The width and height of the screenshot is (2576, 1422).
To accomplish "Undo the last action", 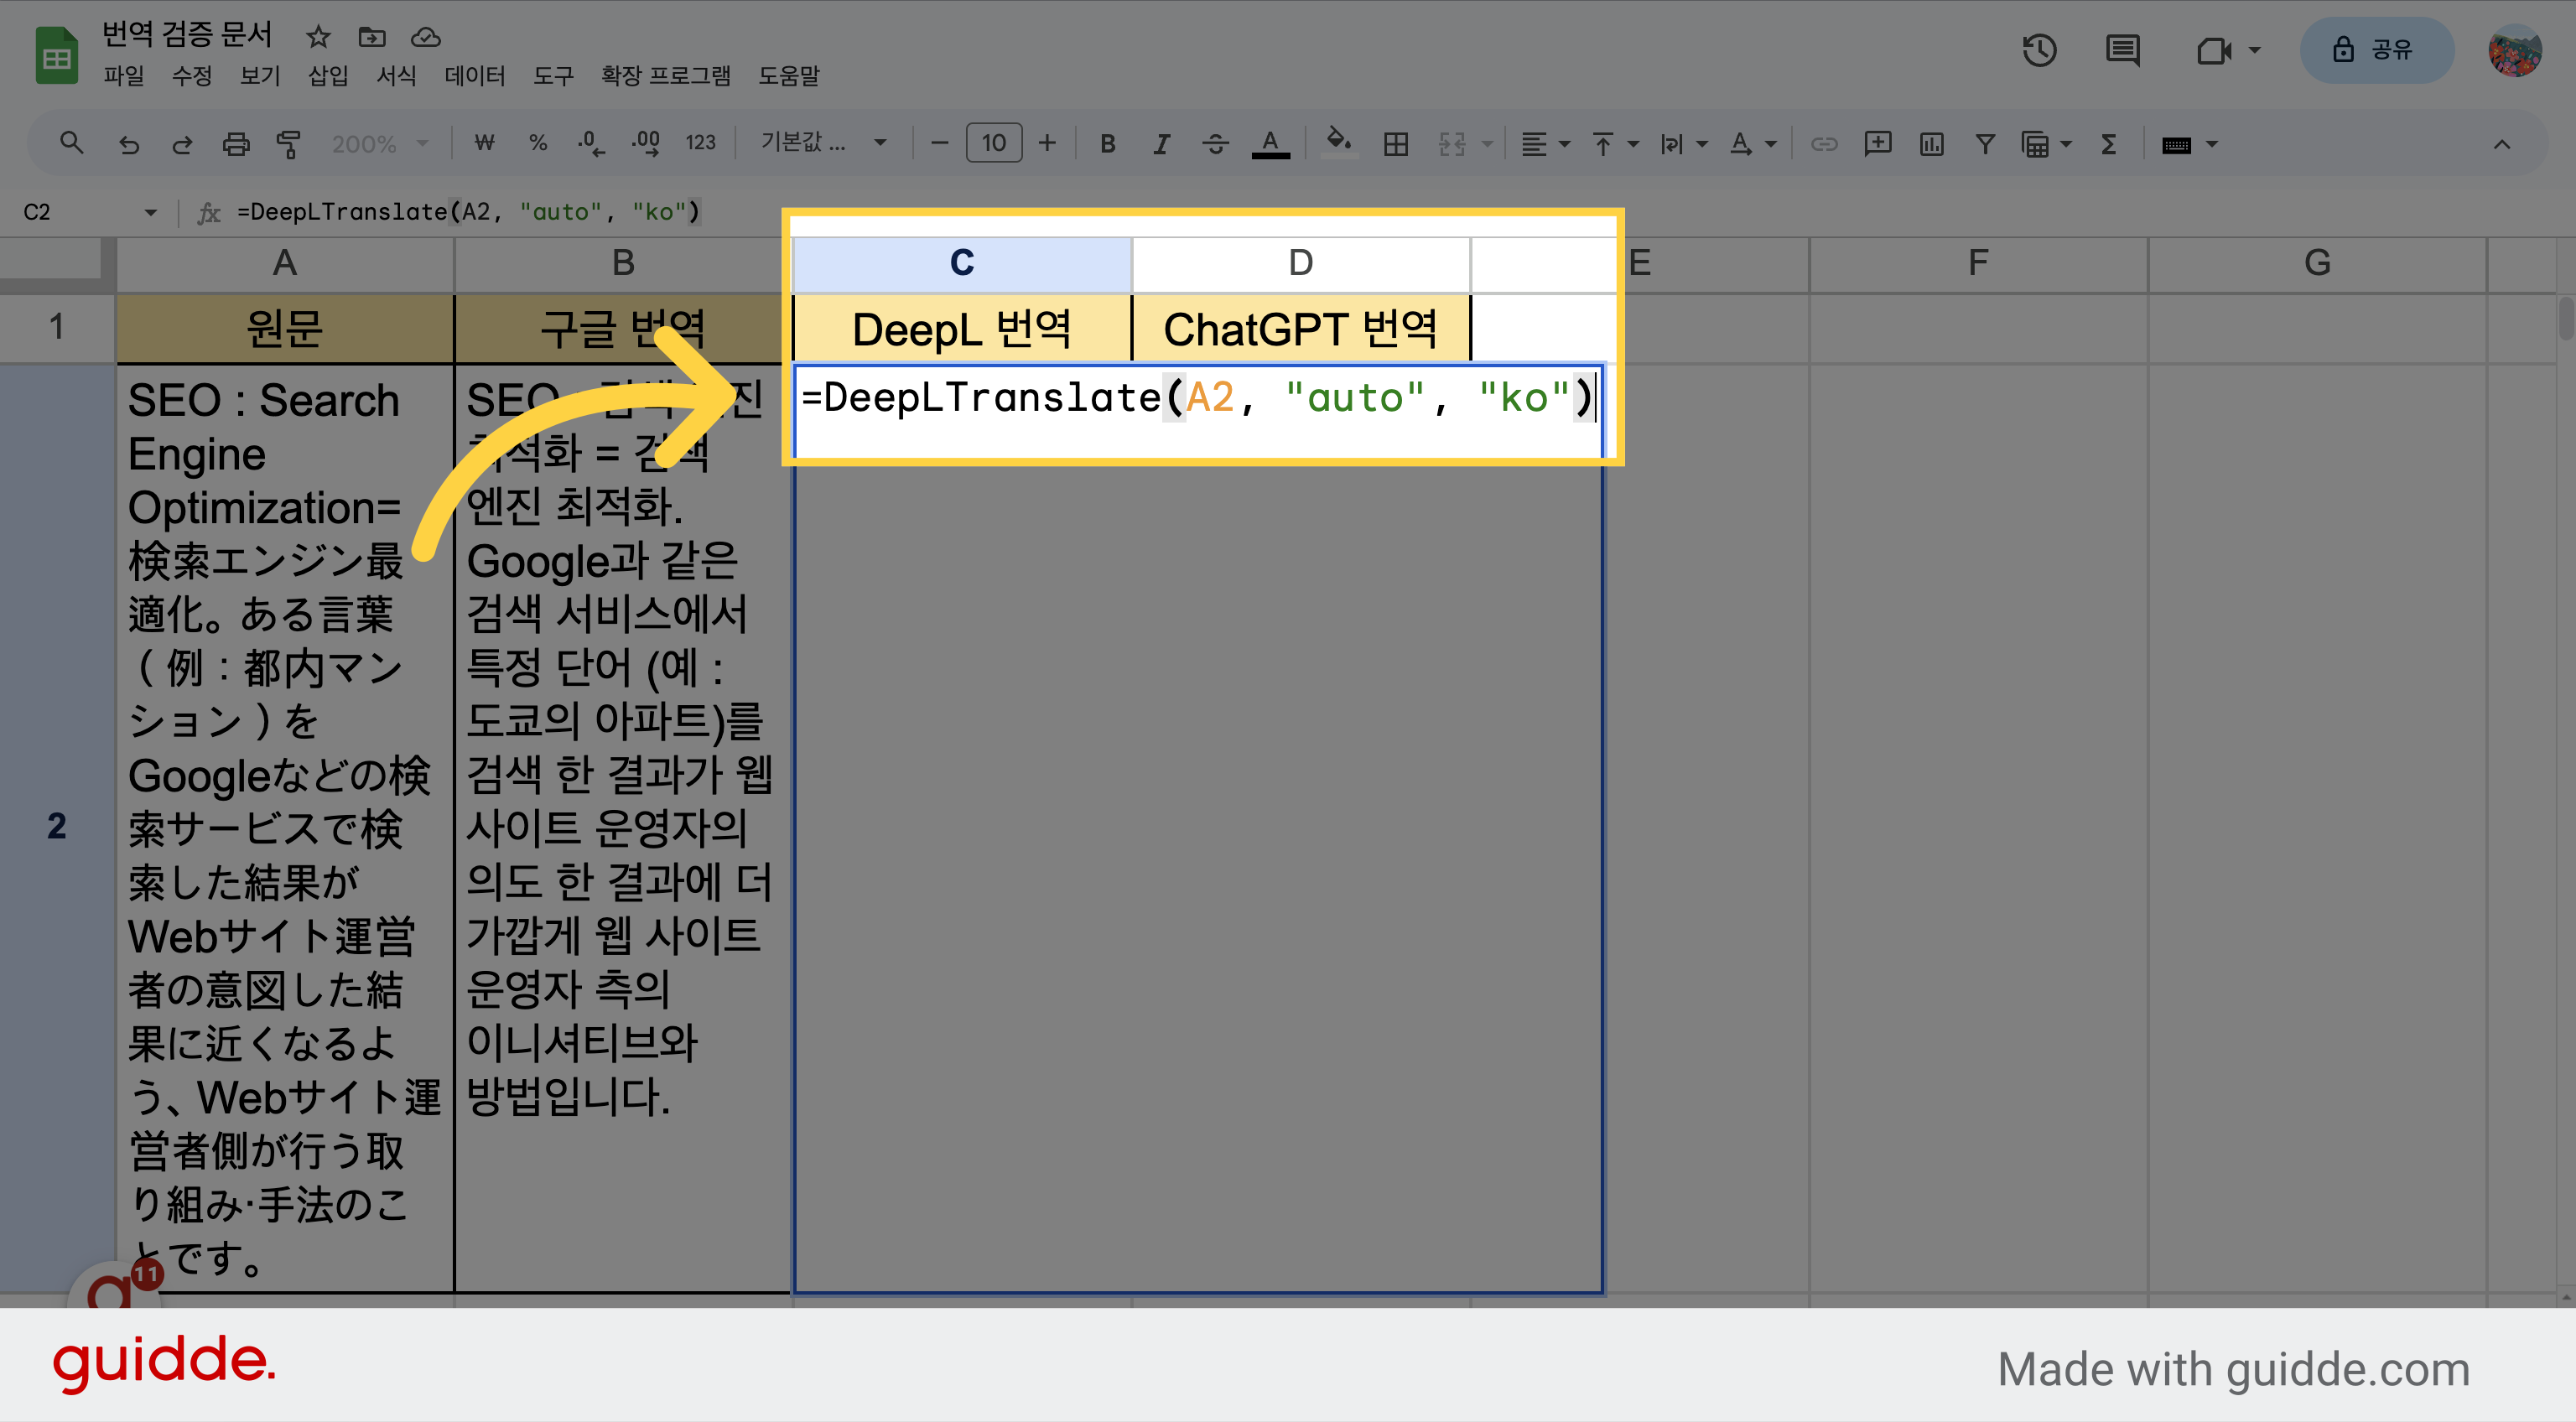I will click(129, 144).
